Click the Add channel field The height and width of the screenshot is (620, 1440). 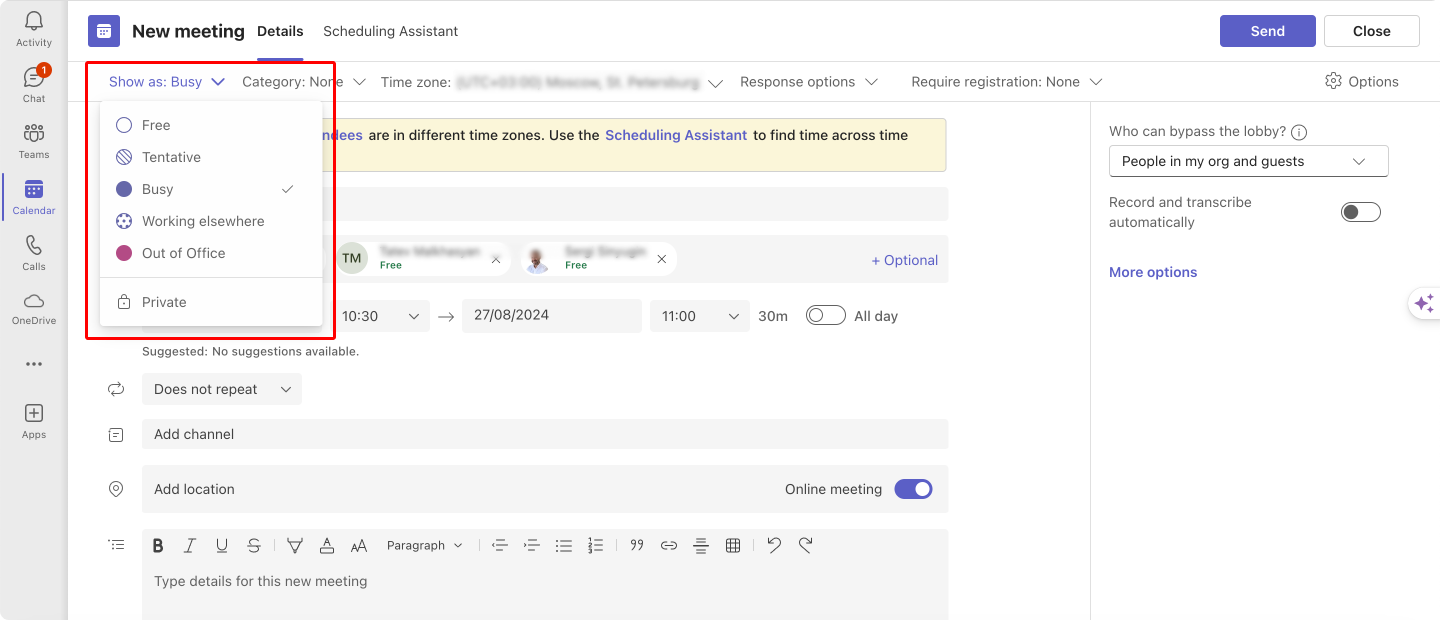click(545, 434)
